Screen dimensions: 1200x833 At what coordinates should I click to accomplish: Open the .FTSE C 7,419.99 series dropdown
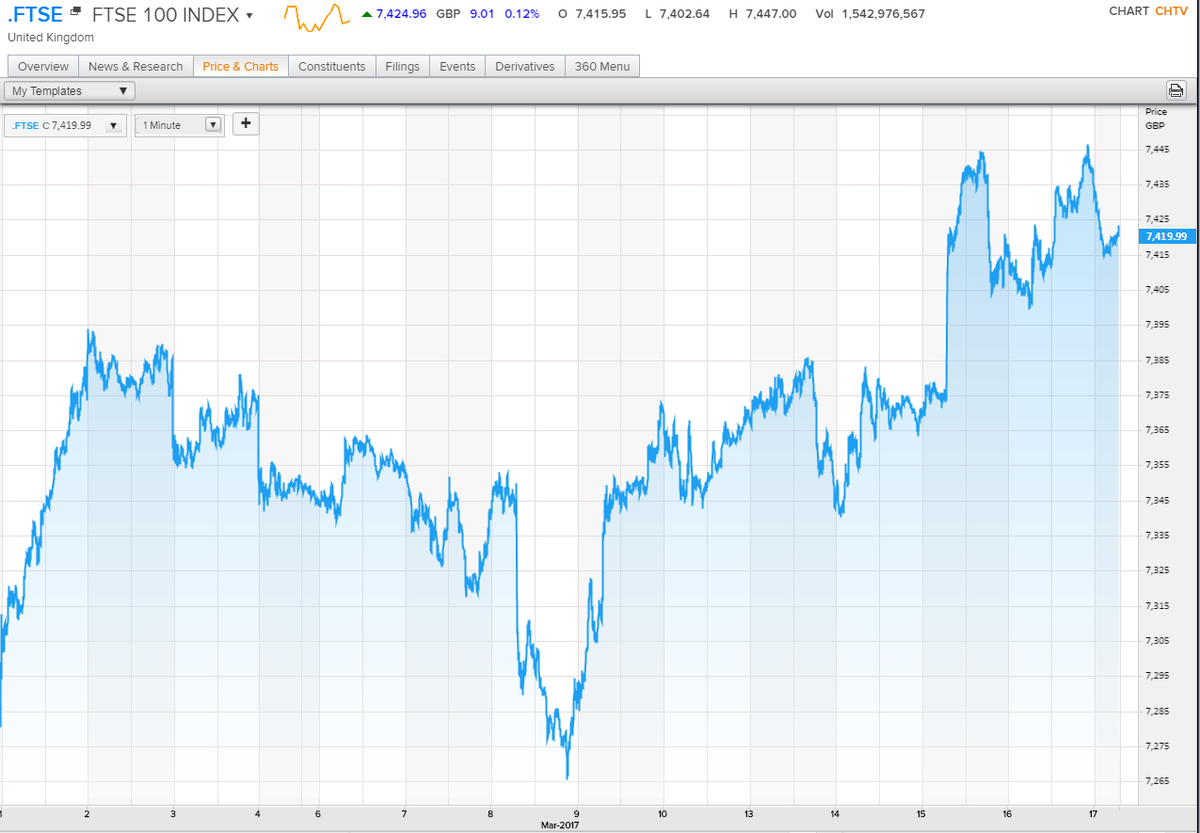(x=113, y=124)
